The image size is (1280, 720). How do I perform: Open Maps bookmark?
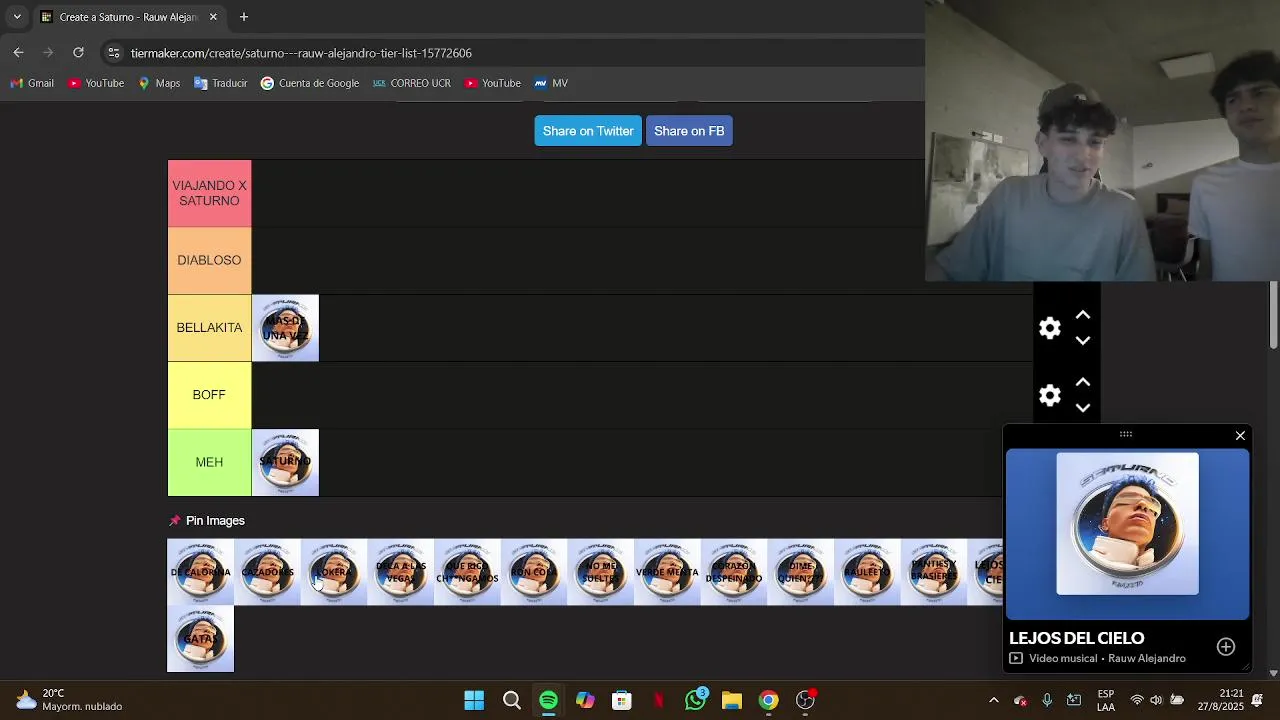pos(159,83)
